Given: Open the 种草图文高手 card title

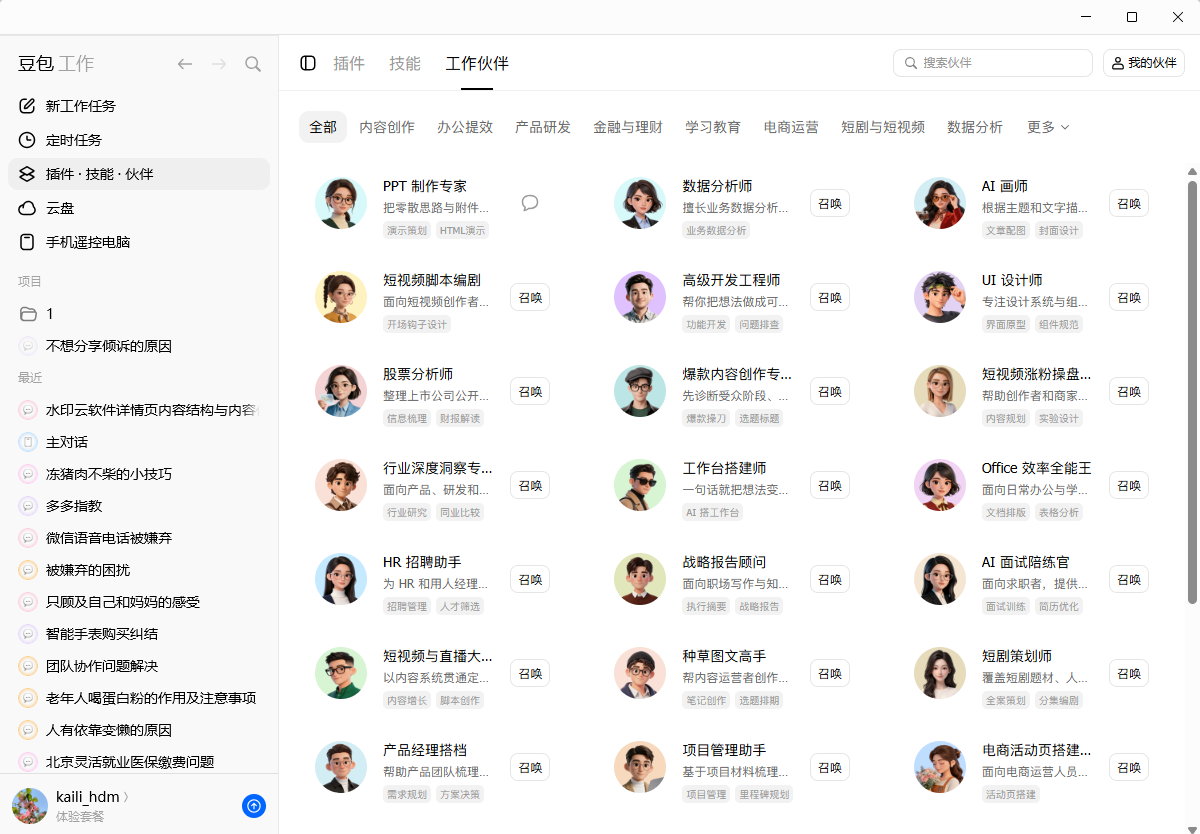Looking at the screenshot, I should coord(724,656).
